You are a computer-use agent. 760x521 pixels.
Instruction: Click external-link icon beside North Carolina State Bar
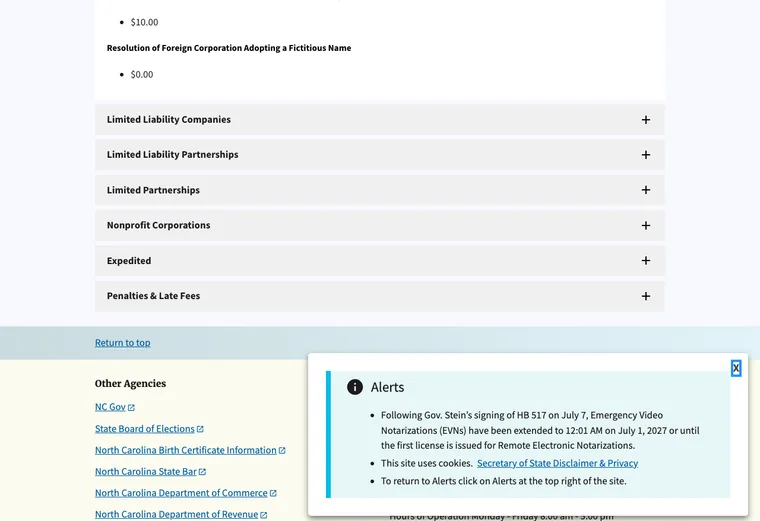coord(203,472)
